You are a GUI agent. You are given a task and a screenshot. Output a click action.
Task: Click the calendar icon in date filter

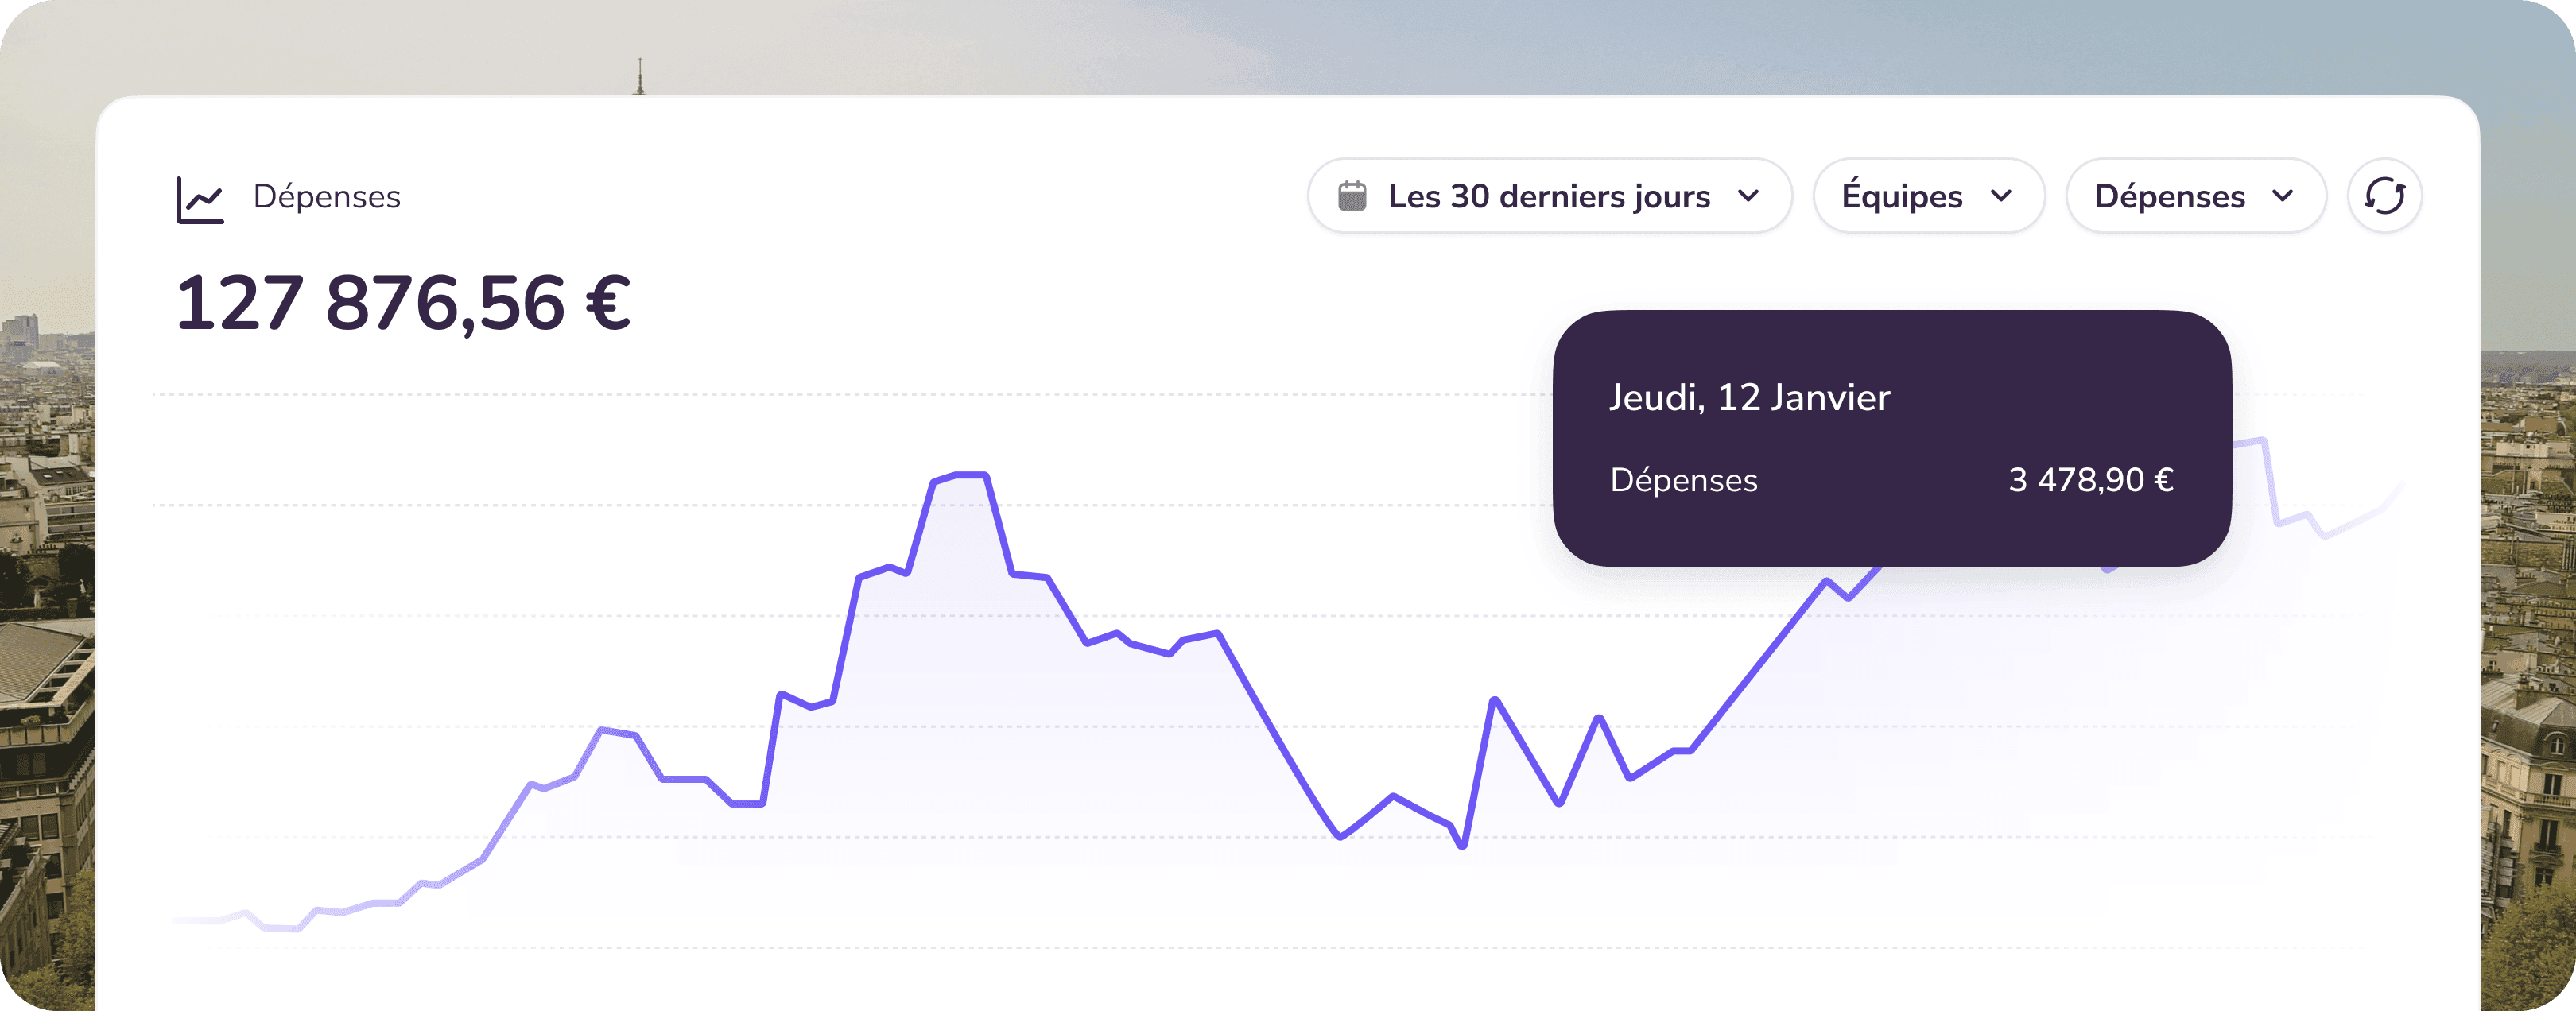point(1352,196)
